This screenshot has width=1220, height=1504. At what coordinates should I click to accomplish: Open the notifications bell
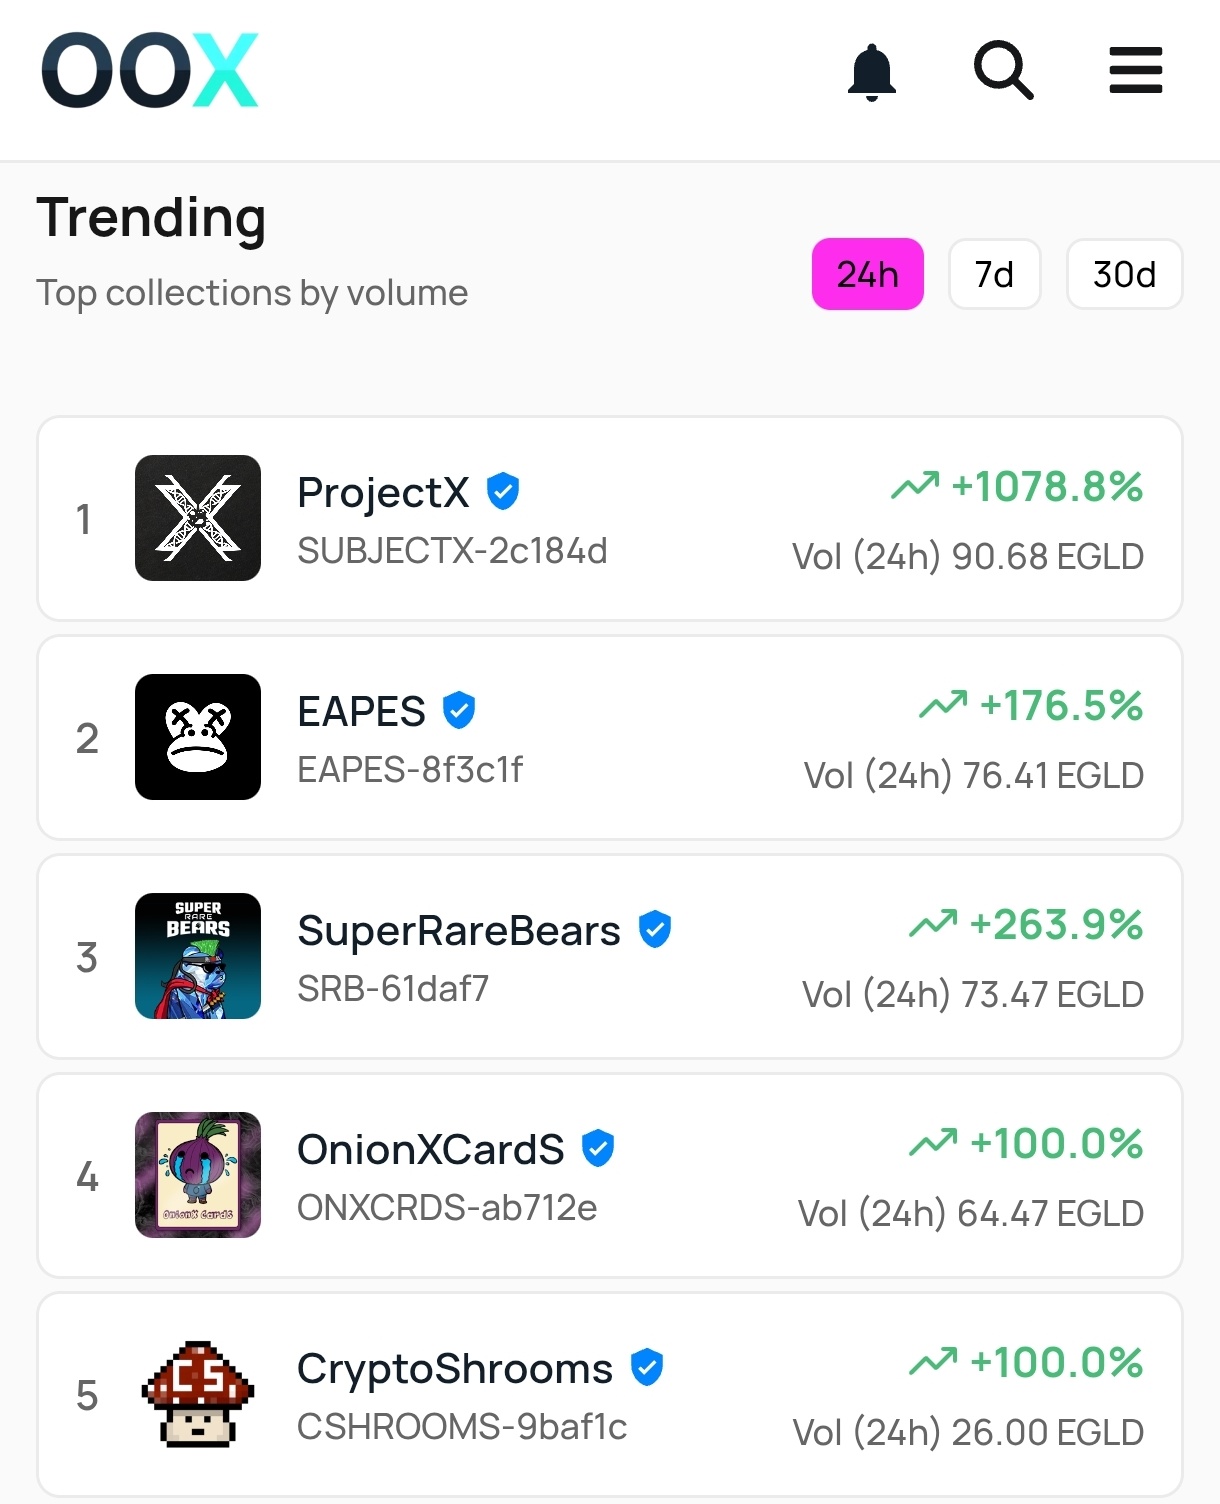click(x=871, y=72)
